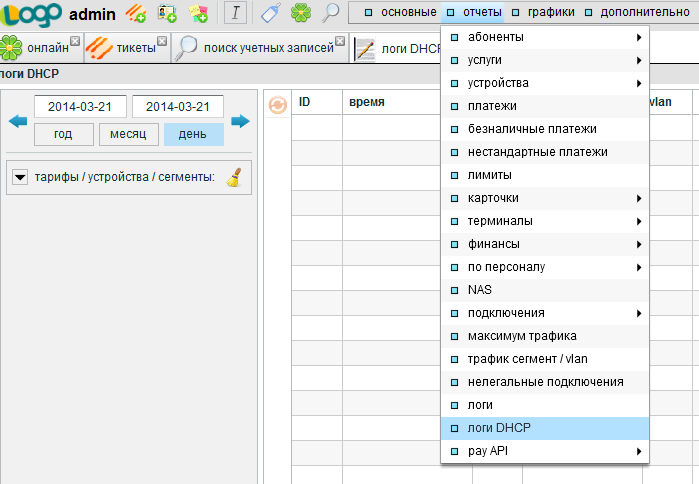Click the orange refresh icon in table header

coord(278,103)
